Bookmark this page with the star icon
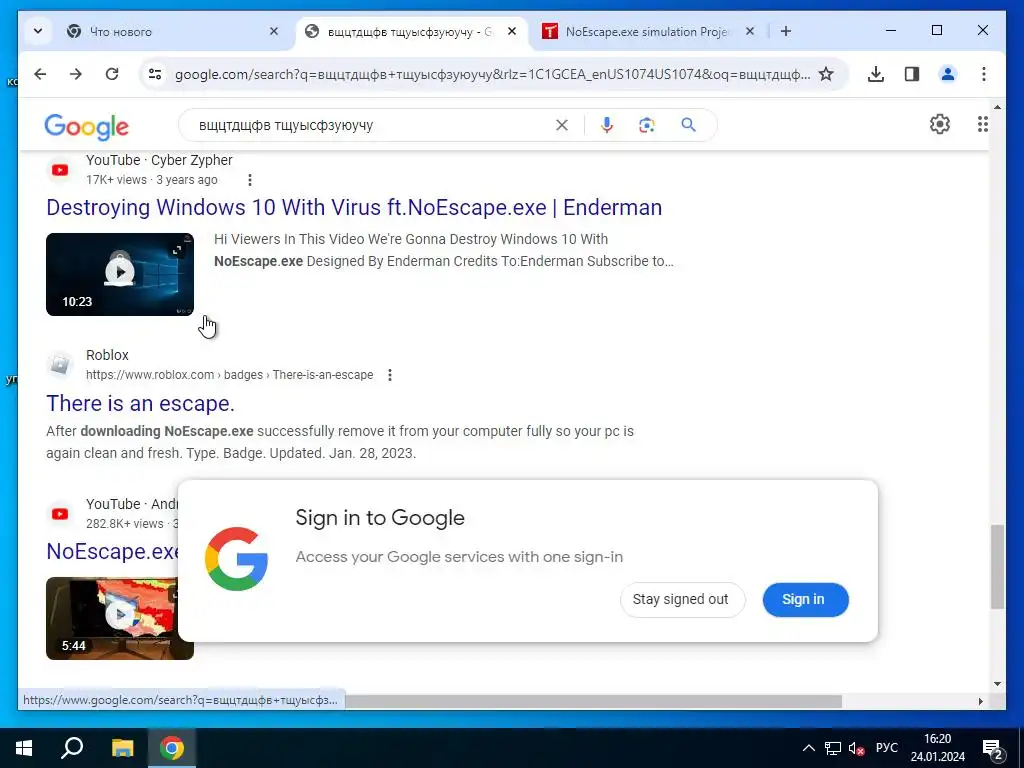Image resolution: width=1024 pixels, height=768 pixels. 826,74
